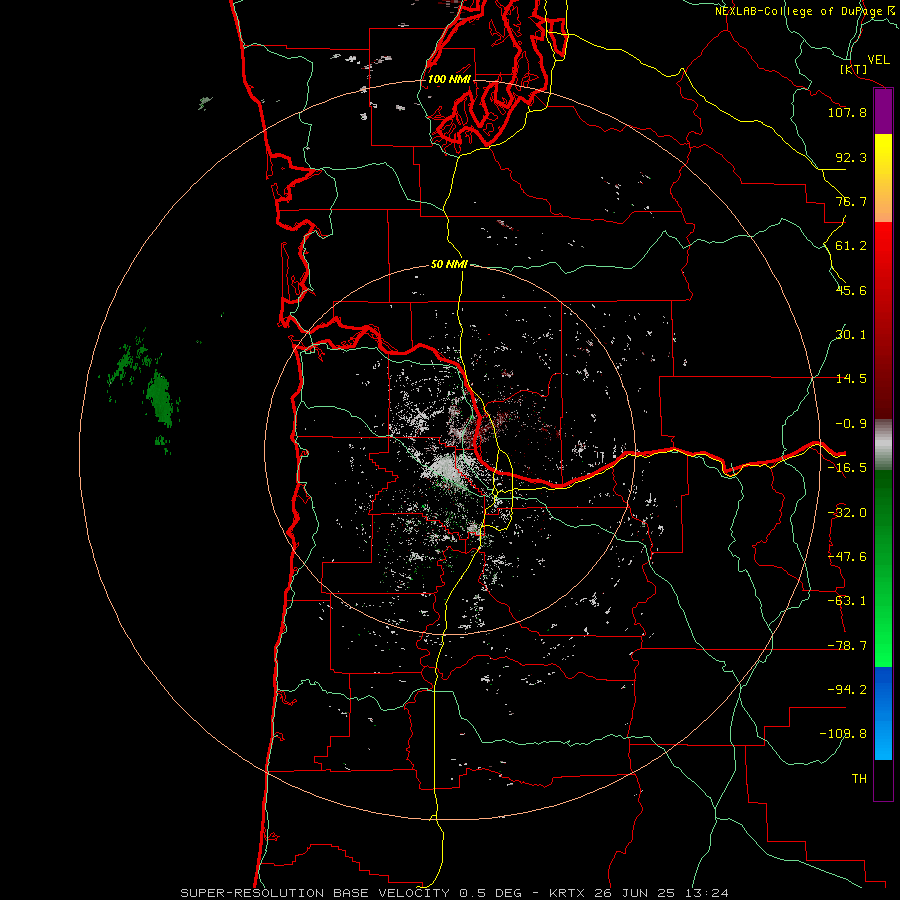Viewport: 900px width, 900px height.
Task: Select the -16.5 scale value
Action: coord(847,468)
